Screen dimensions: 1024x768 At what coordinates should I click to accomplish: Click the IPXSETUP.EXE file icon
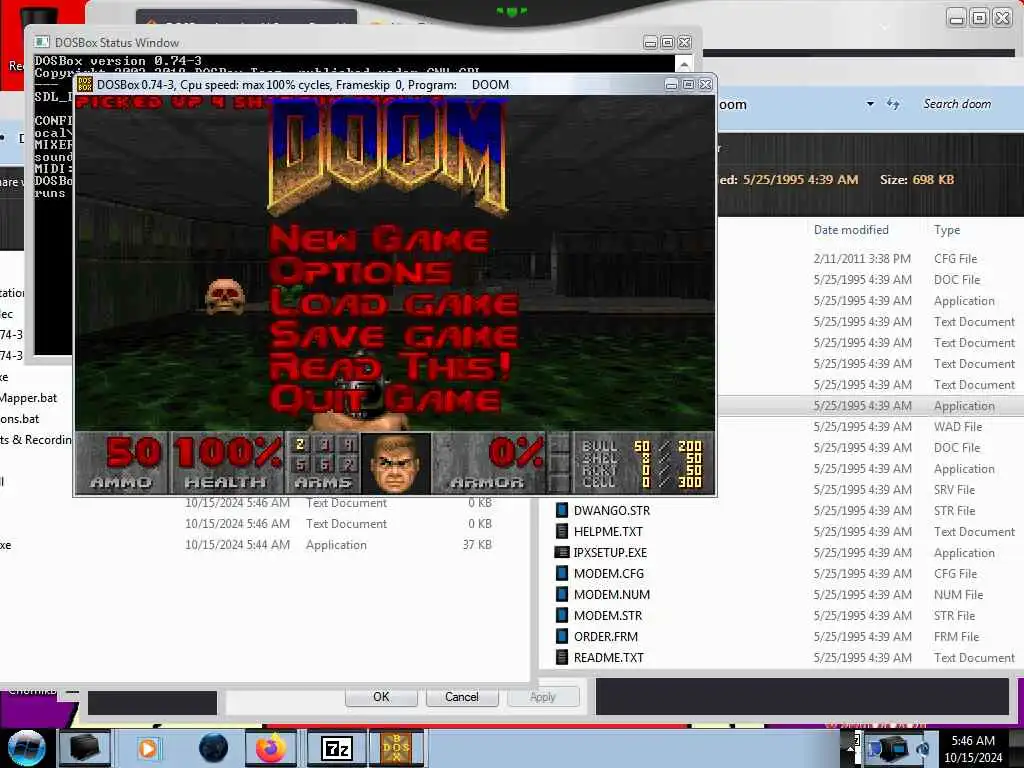tap(561, 552)
